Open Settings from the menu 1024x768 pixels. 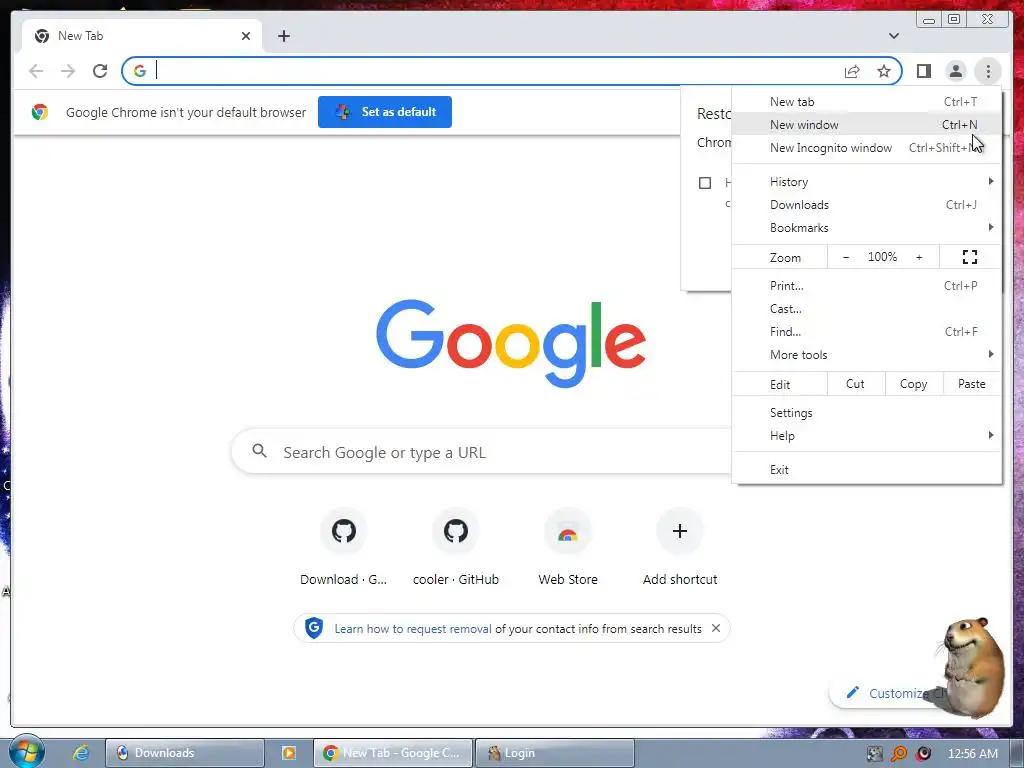(x=867, y=413)
